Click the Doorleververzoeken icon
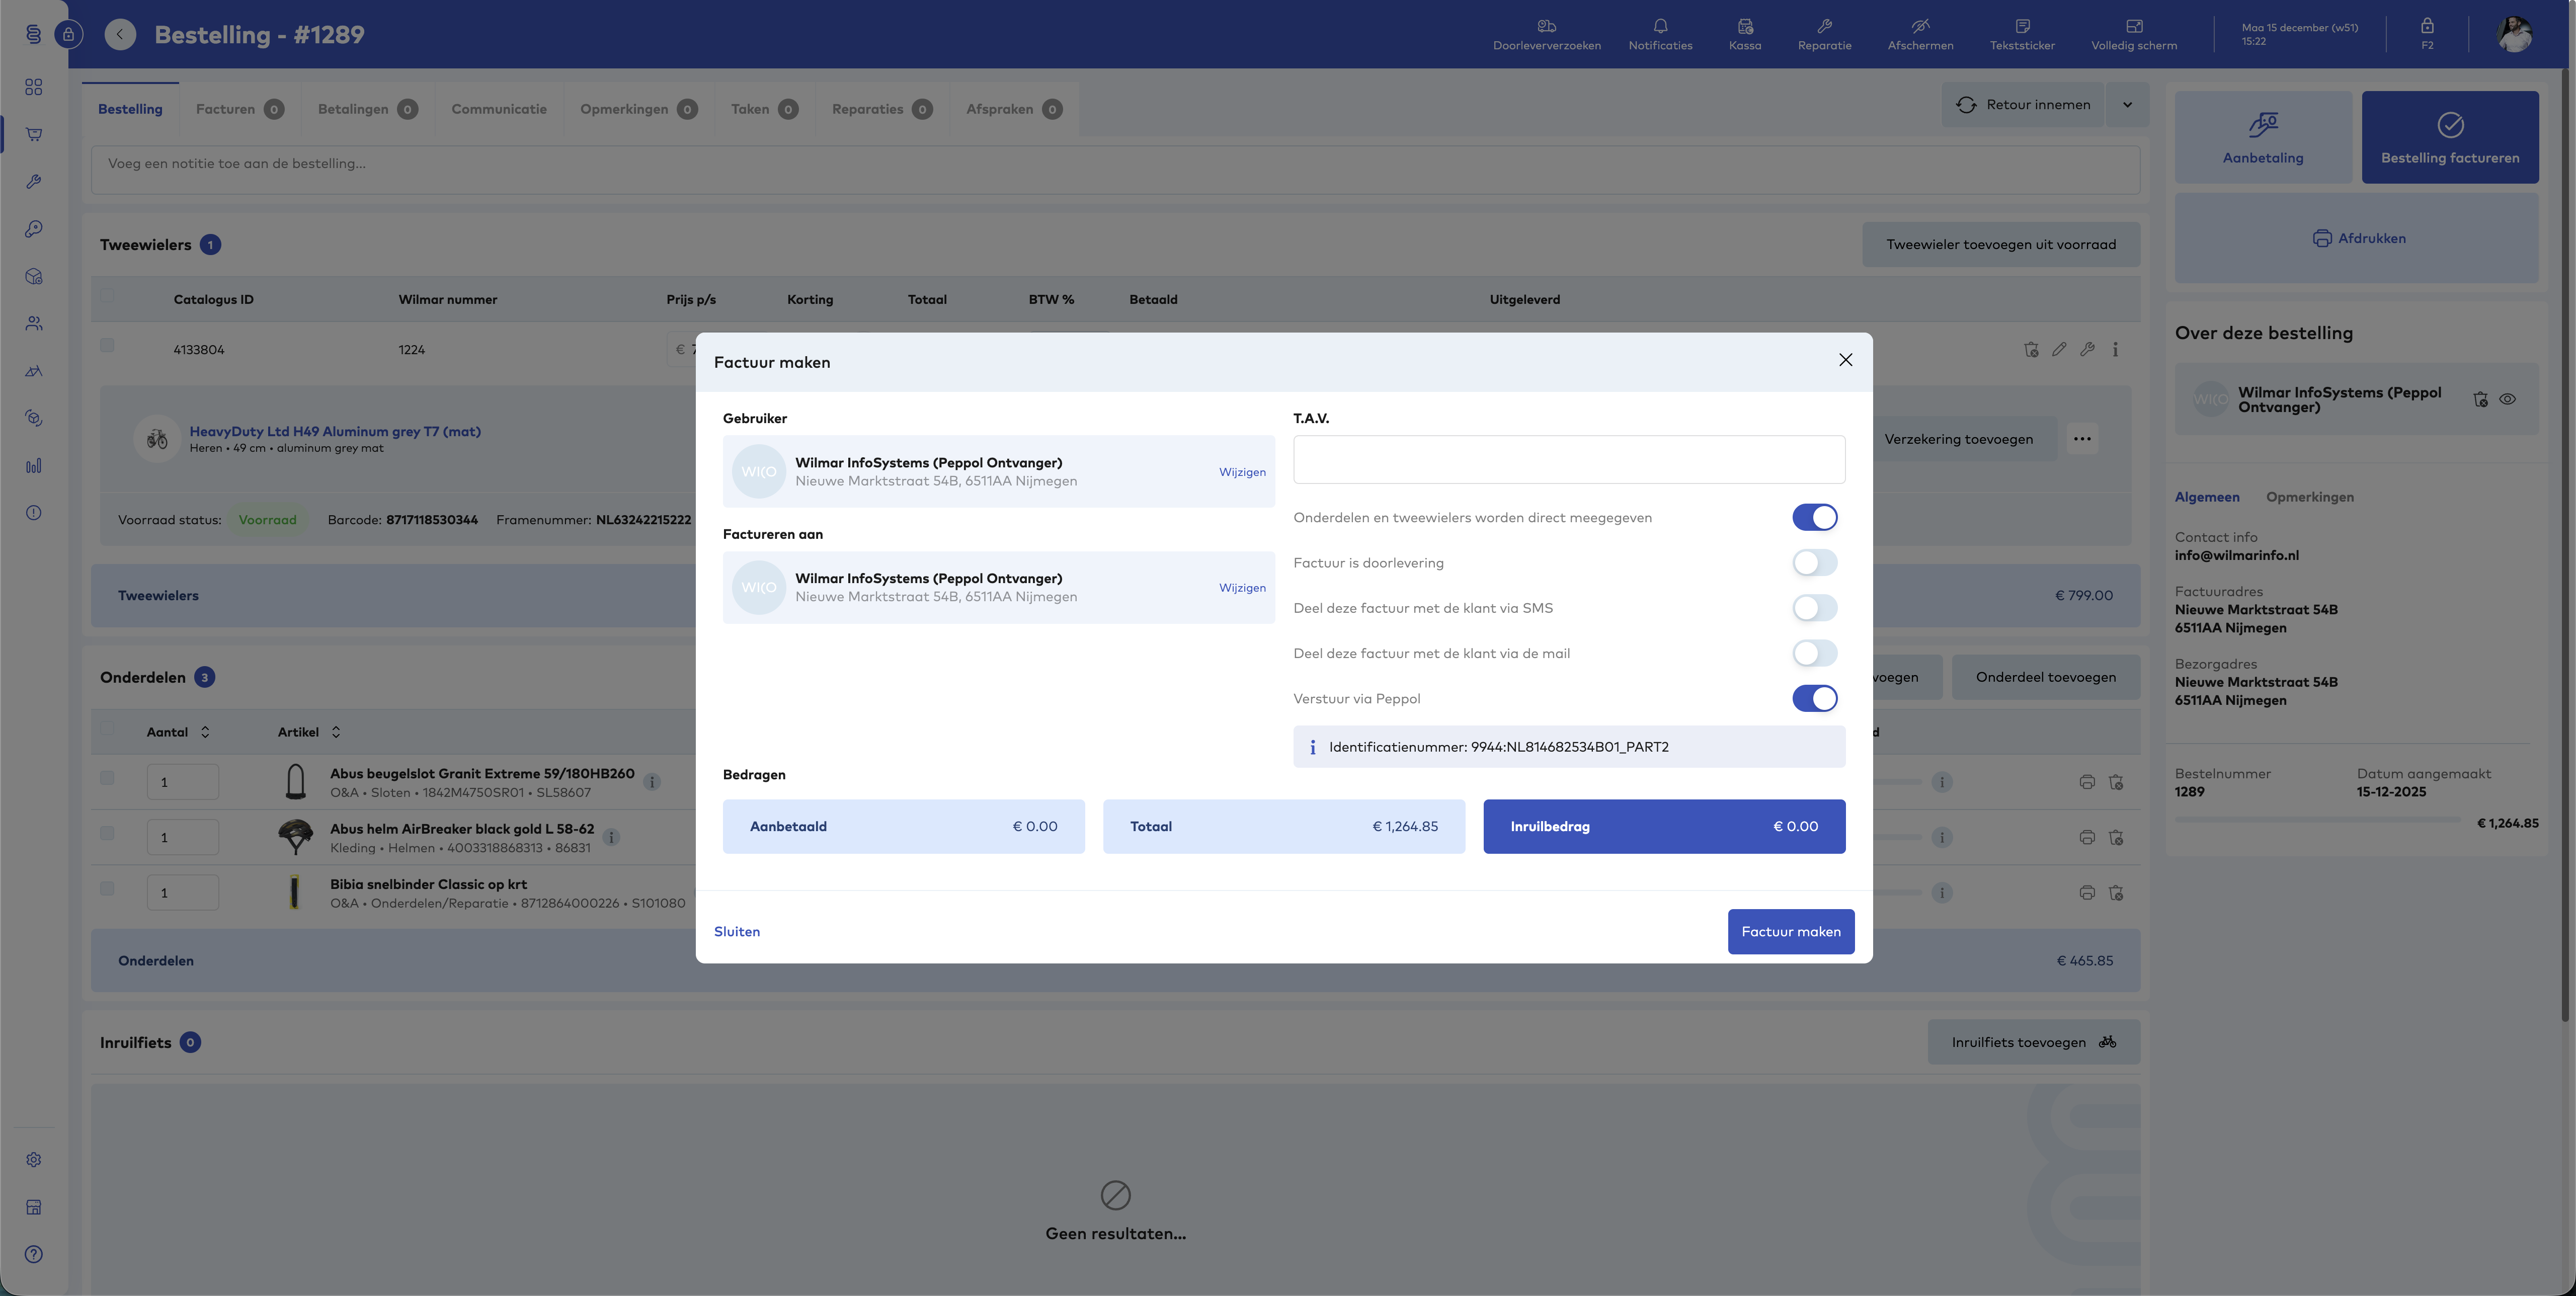This screenshot has height=1296, width=2576. click(1546, 27)
